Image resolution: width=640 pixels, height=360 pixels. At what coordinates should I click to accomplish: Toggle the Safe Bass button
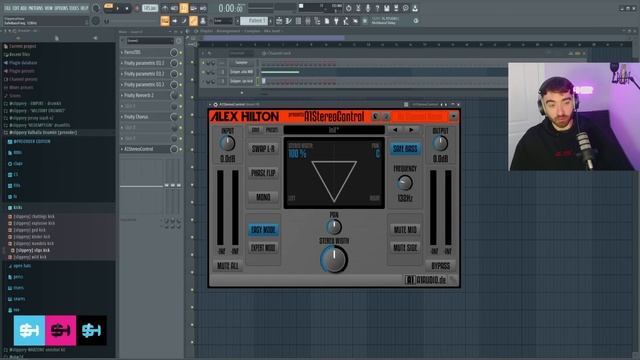pos(405,149)
